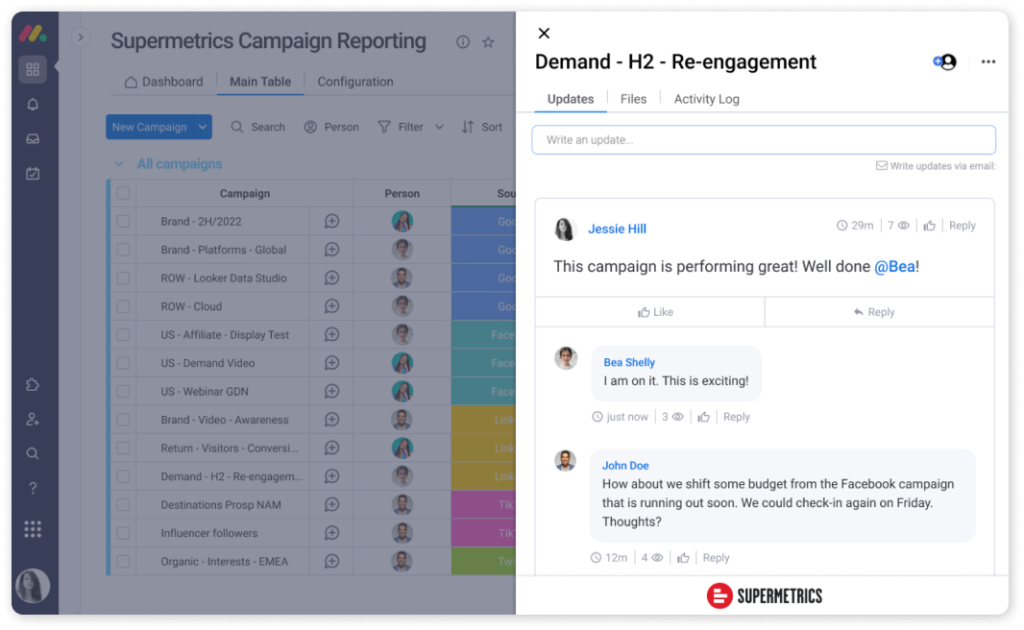Image resolution: width=1024 pixels, height=630 pixels.
Task: Open the notifications bell in sidebar
Action: (x=33, y=104)
